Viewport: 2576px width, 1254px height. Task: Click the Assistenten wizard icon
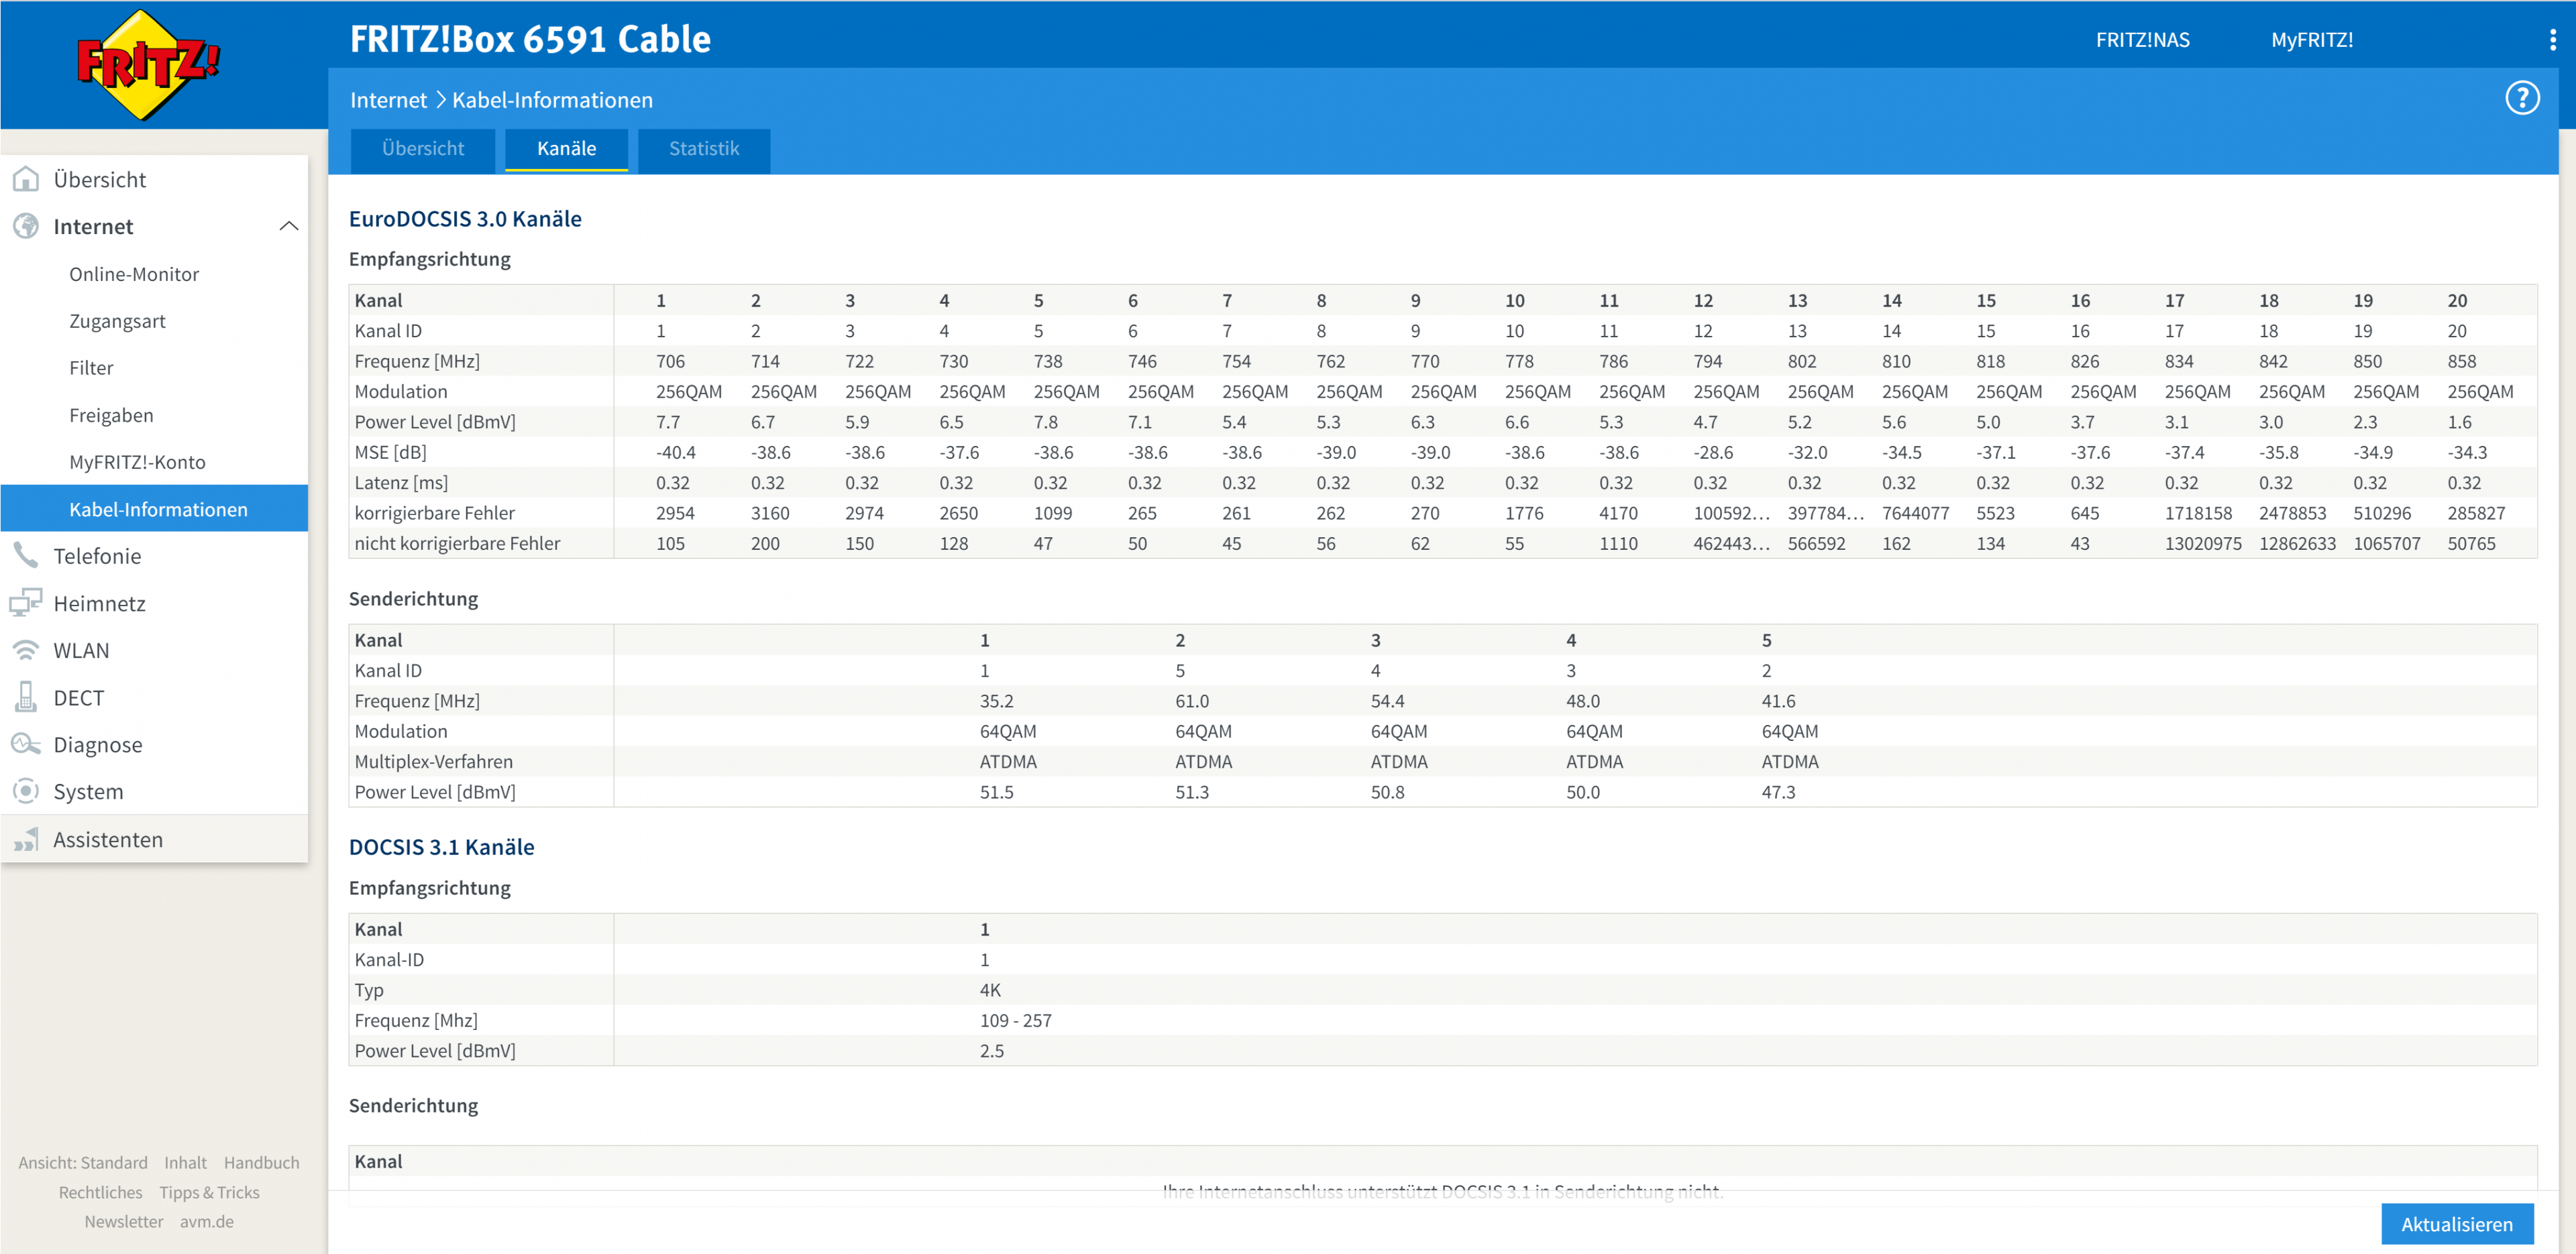tap(26, 839)
